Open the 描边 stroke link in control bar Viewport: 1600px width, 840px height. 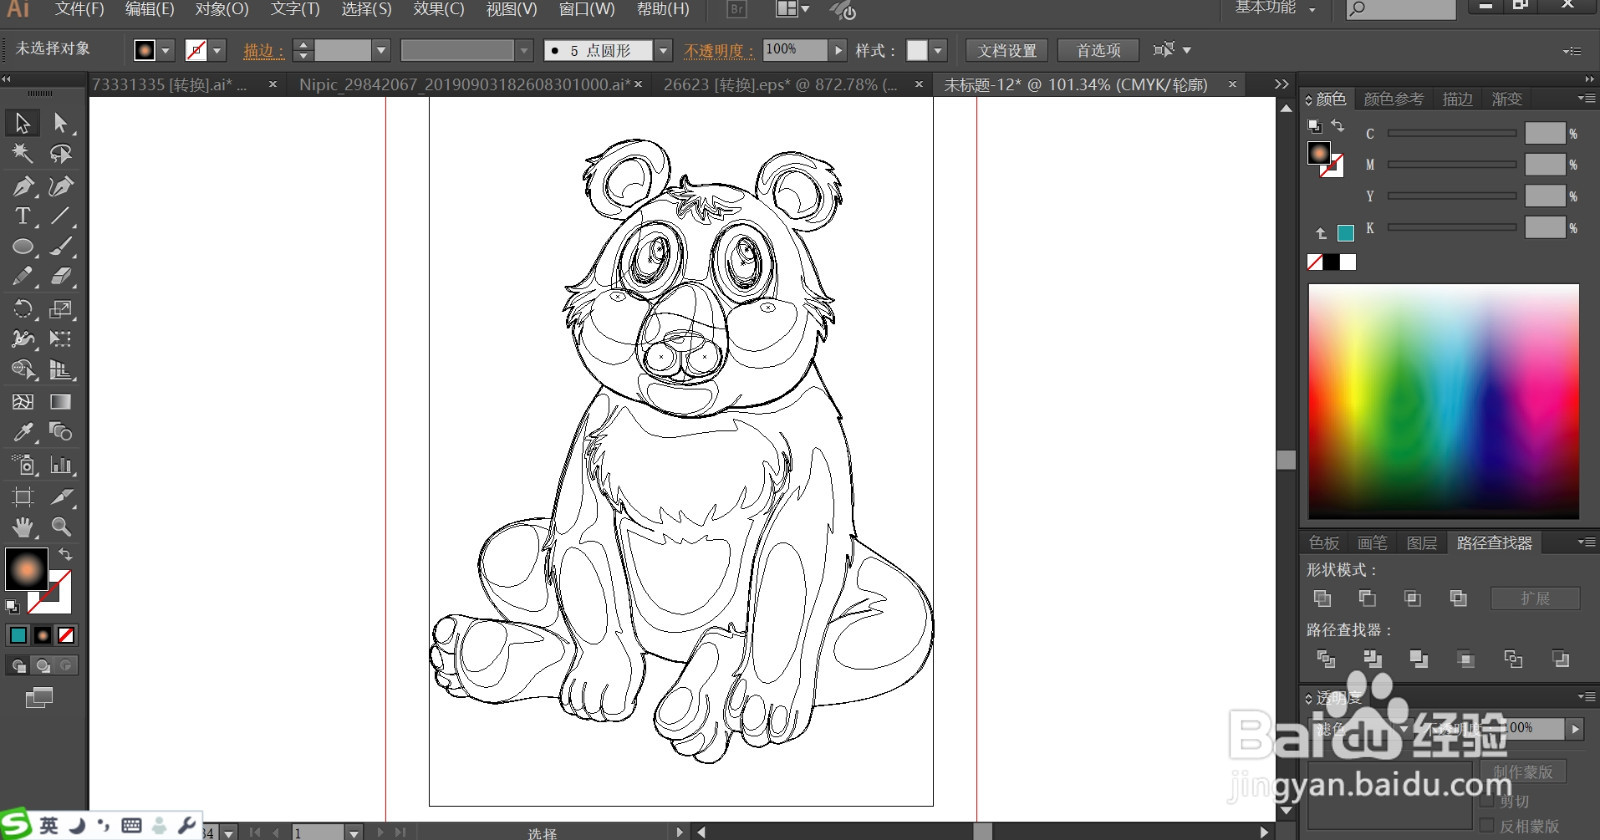(263, 50)
